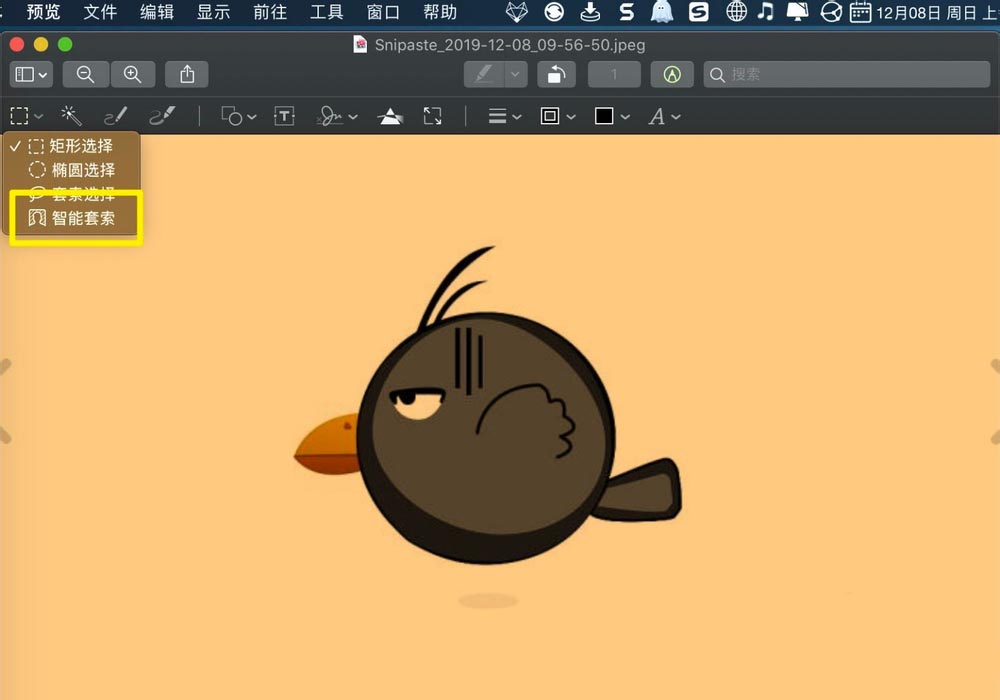Click the sidebar view icon
This screenshot has width=1000, height=700.
(24, 75)
